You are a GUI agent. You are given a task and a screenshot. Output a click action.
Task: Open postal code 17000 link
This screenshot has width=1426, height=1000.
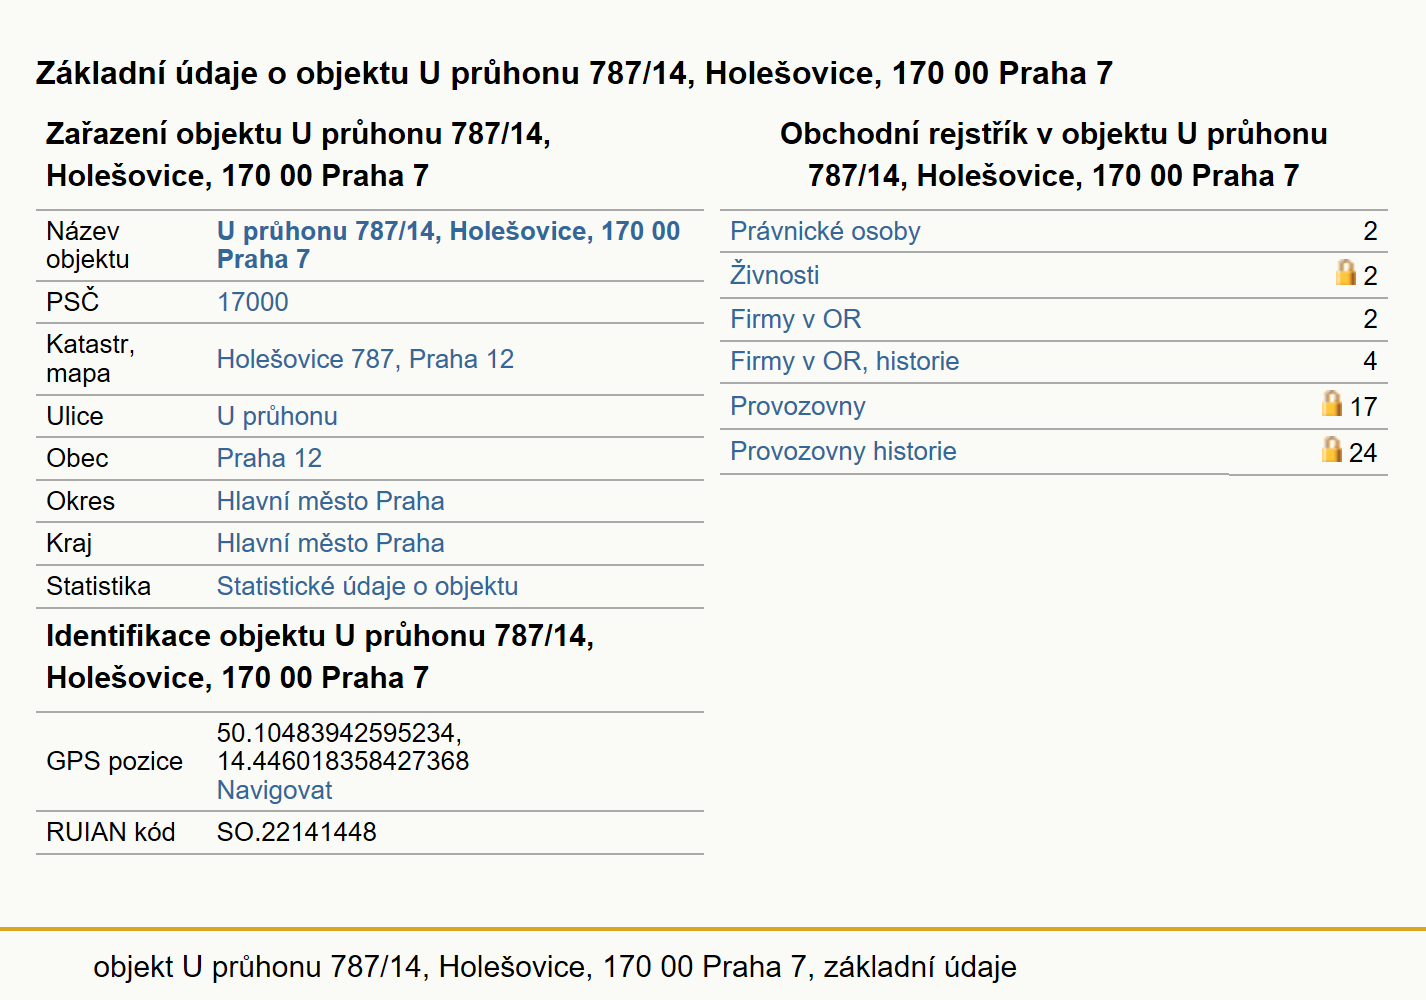coord(253,302)
